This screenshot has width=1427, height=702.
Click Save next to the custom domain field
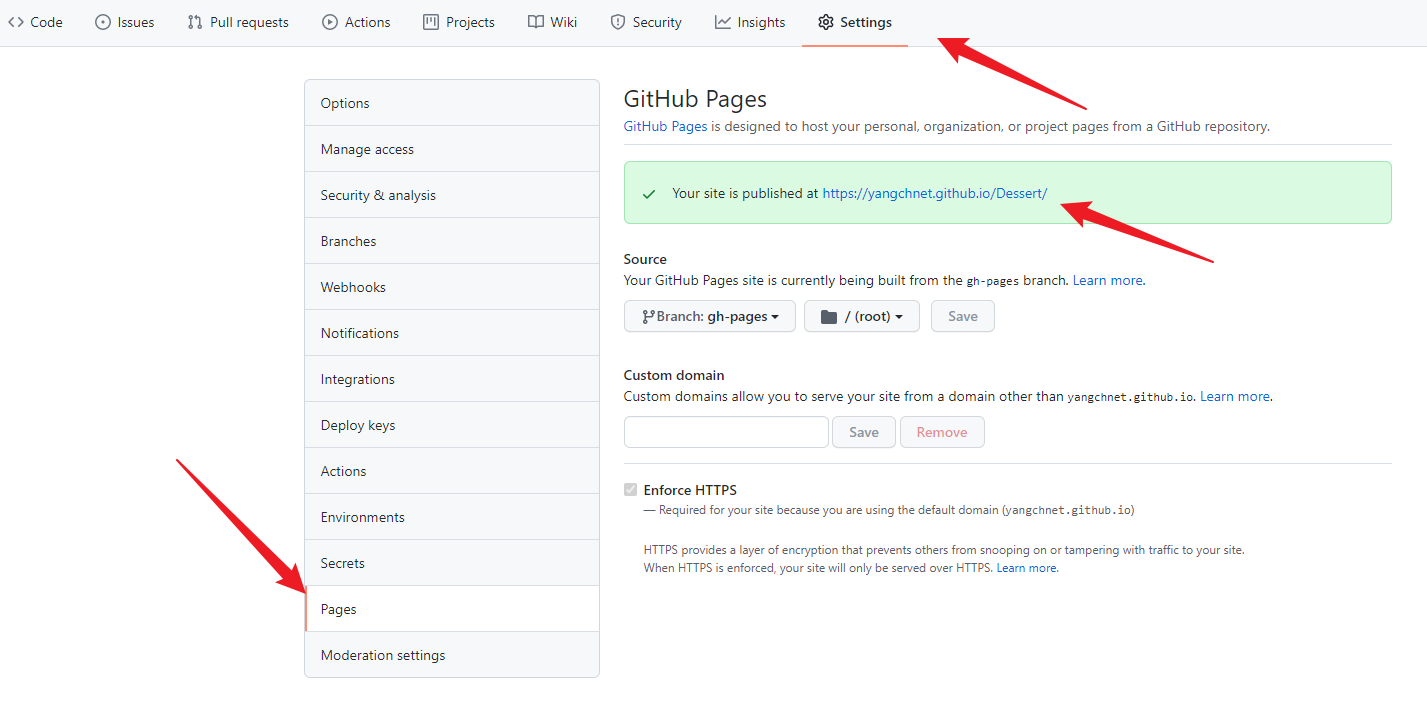pos(864,432)
